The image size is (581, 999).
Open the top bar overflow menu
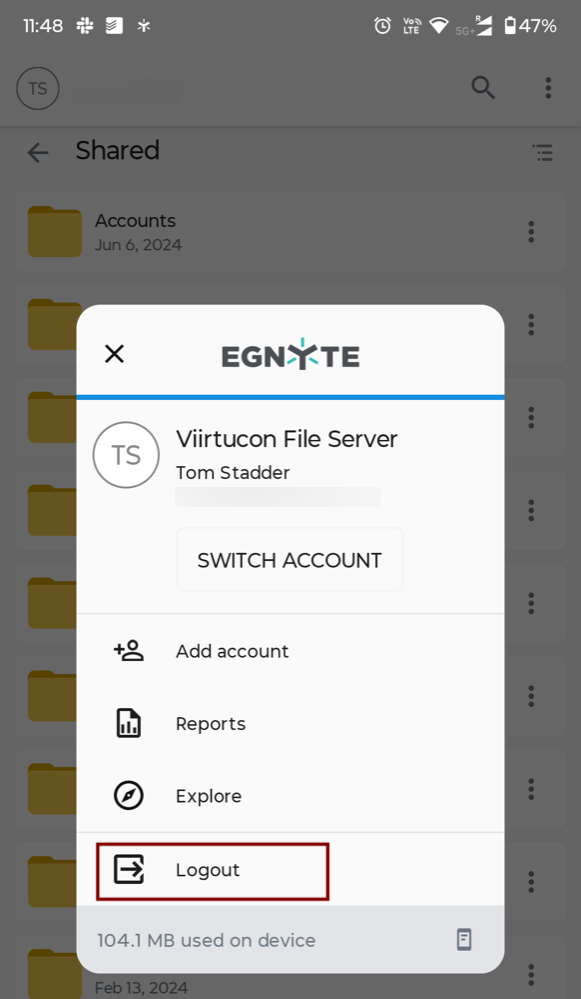coord(548,87)
